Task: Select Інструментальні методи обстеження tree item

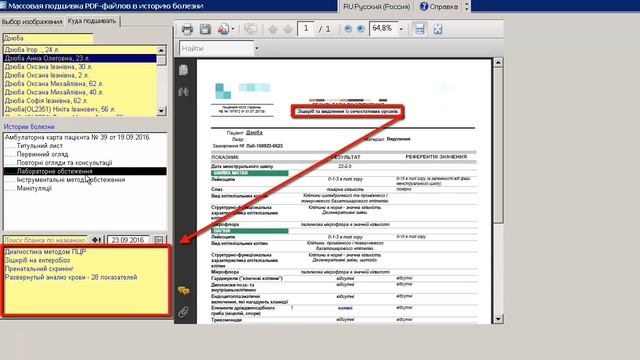Action: 71,180
